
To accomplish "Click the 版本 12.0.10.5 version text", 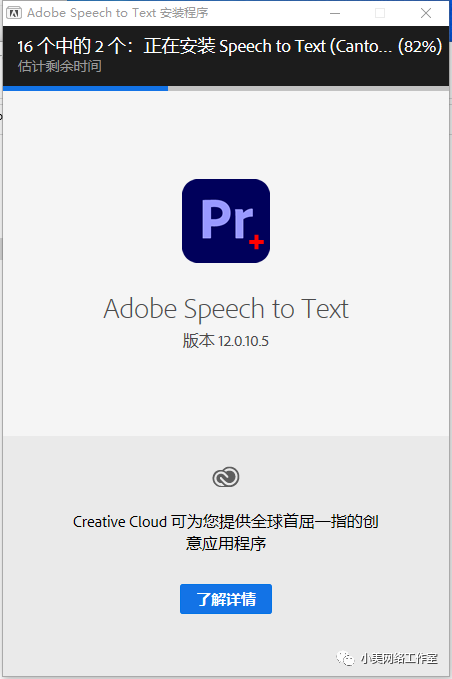I will click(226, 341).
